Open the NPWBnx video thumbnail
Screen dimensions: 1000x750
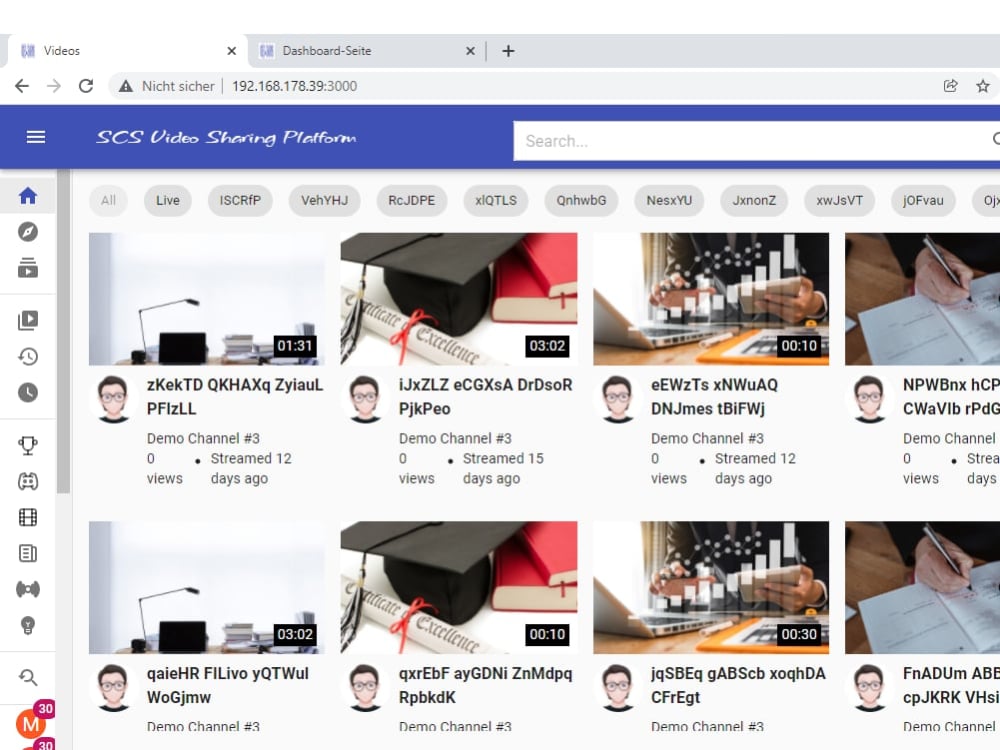pos(922,299)
